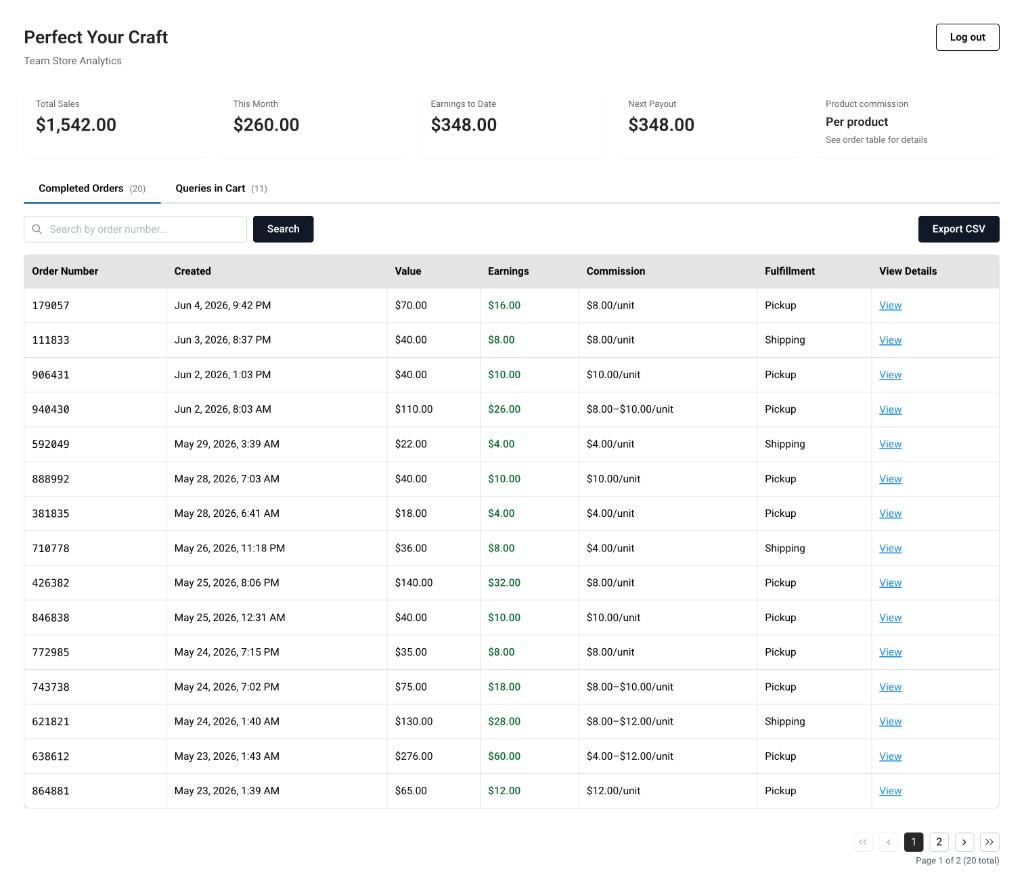View details for order 846838
This screenshot has width=1024, height=891.
coord(890,617)
